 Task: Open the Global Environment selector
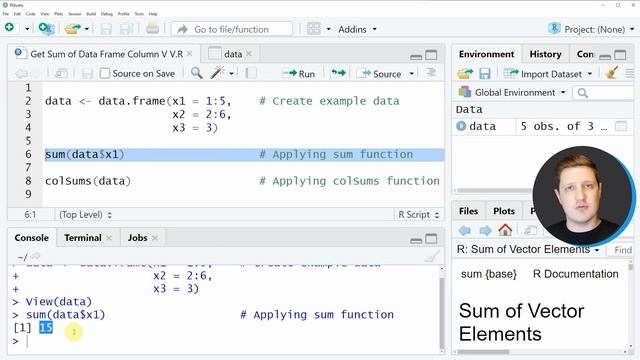(513, 93)
